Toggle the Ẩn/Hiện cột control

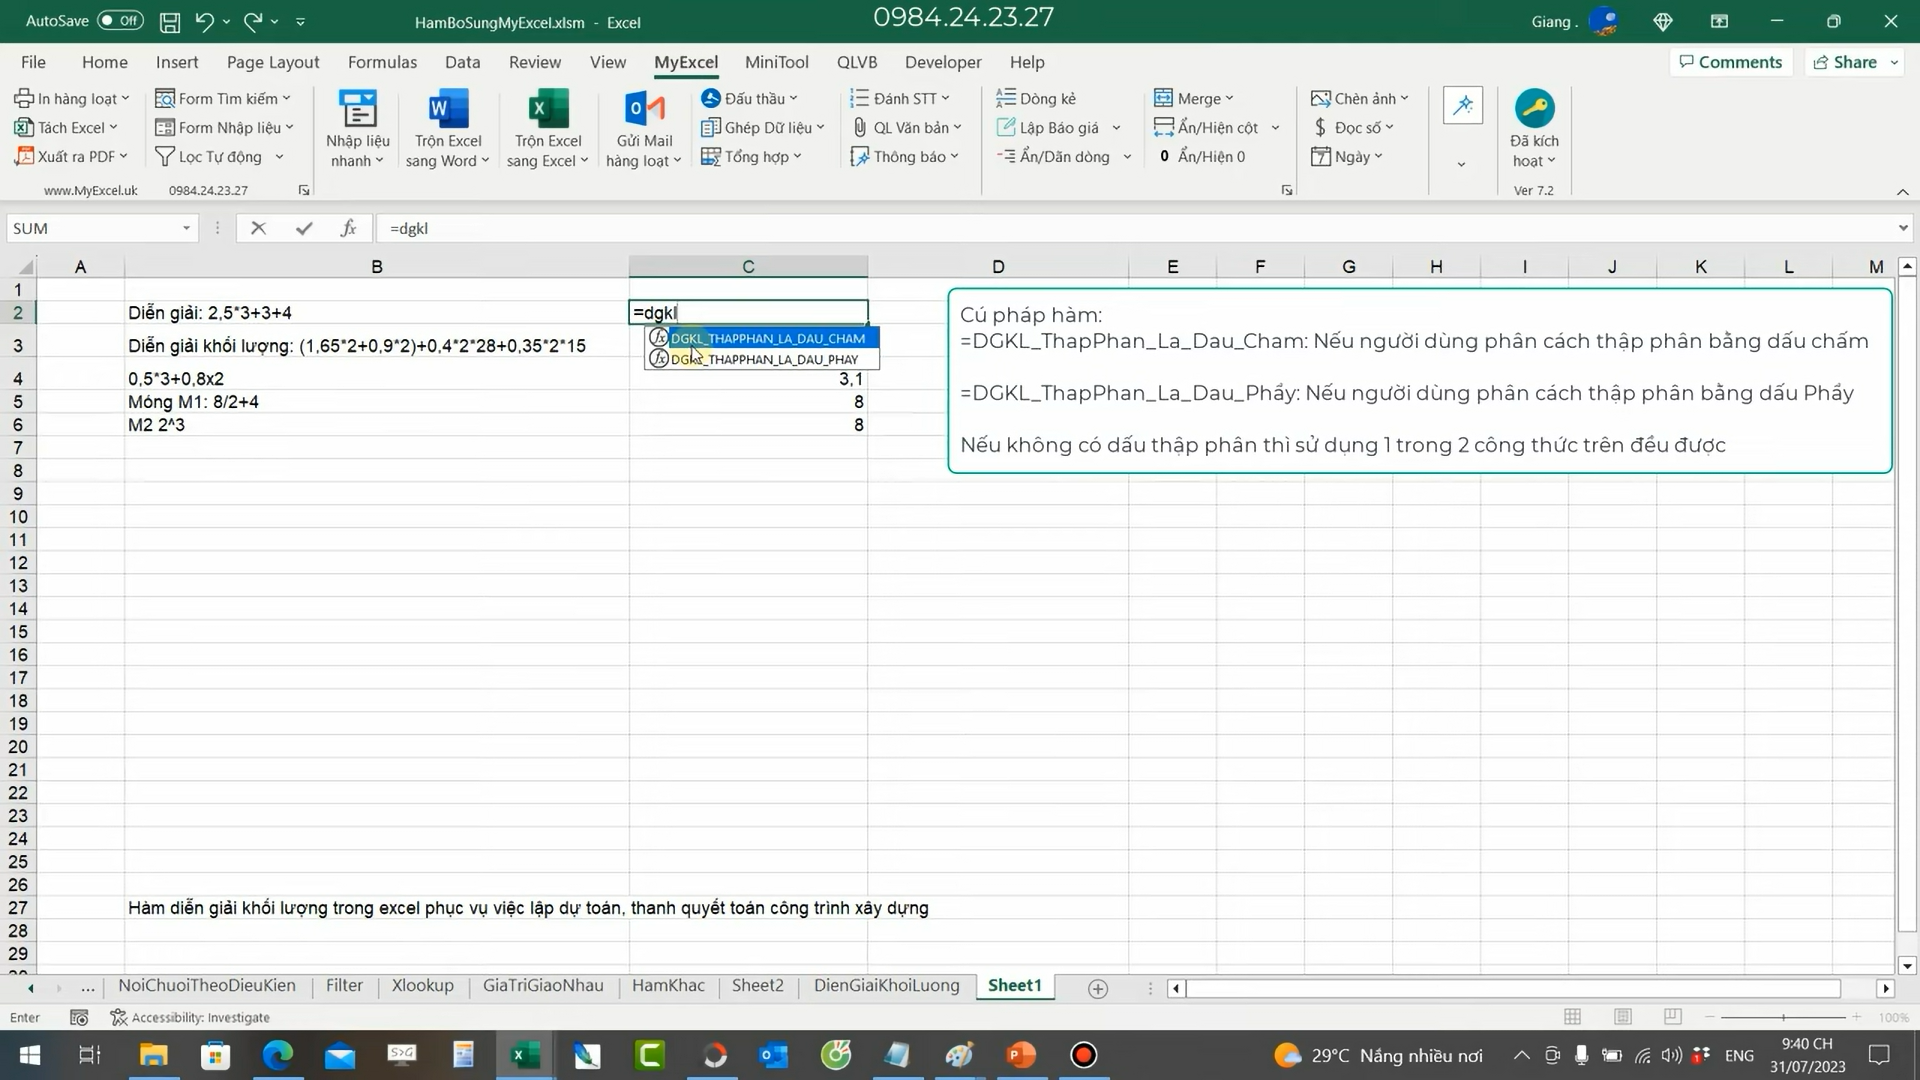click(1216, 127)
